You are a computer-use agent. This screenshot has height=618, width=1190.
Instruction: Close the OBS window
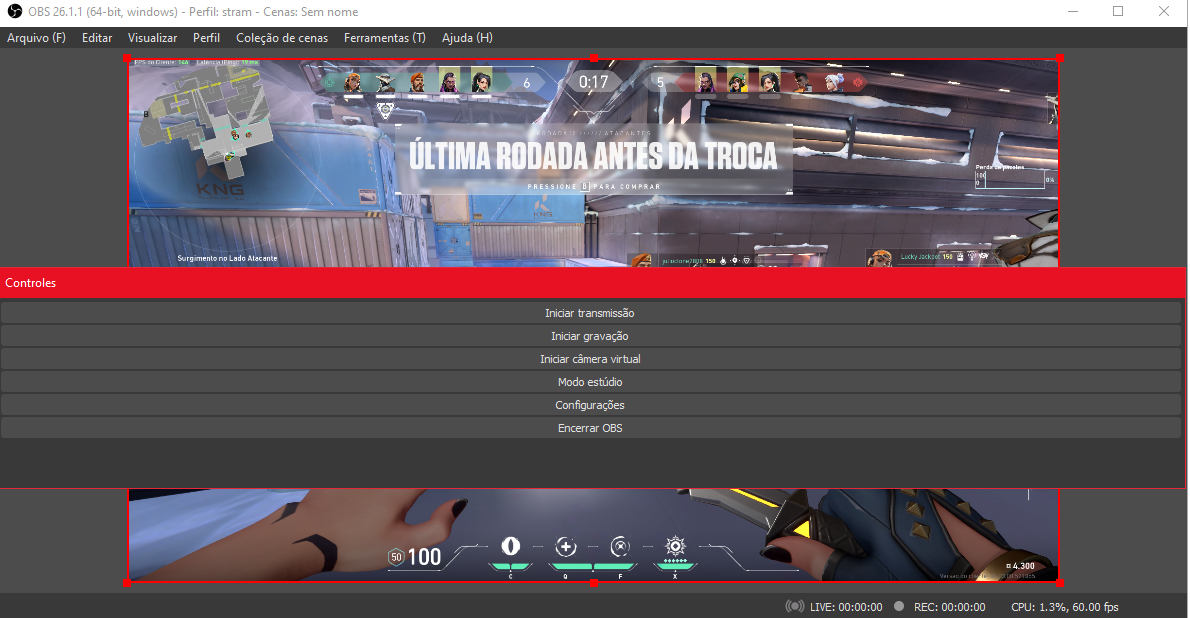tap(1163, 11)
